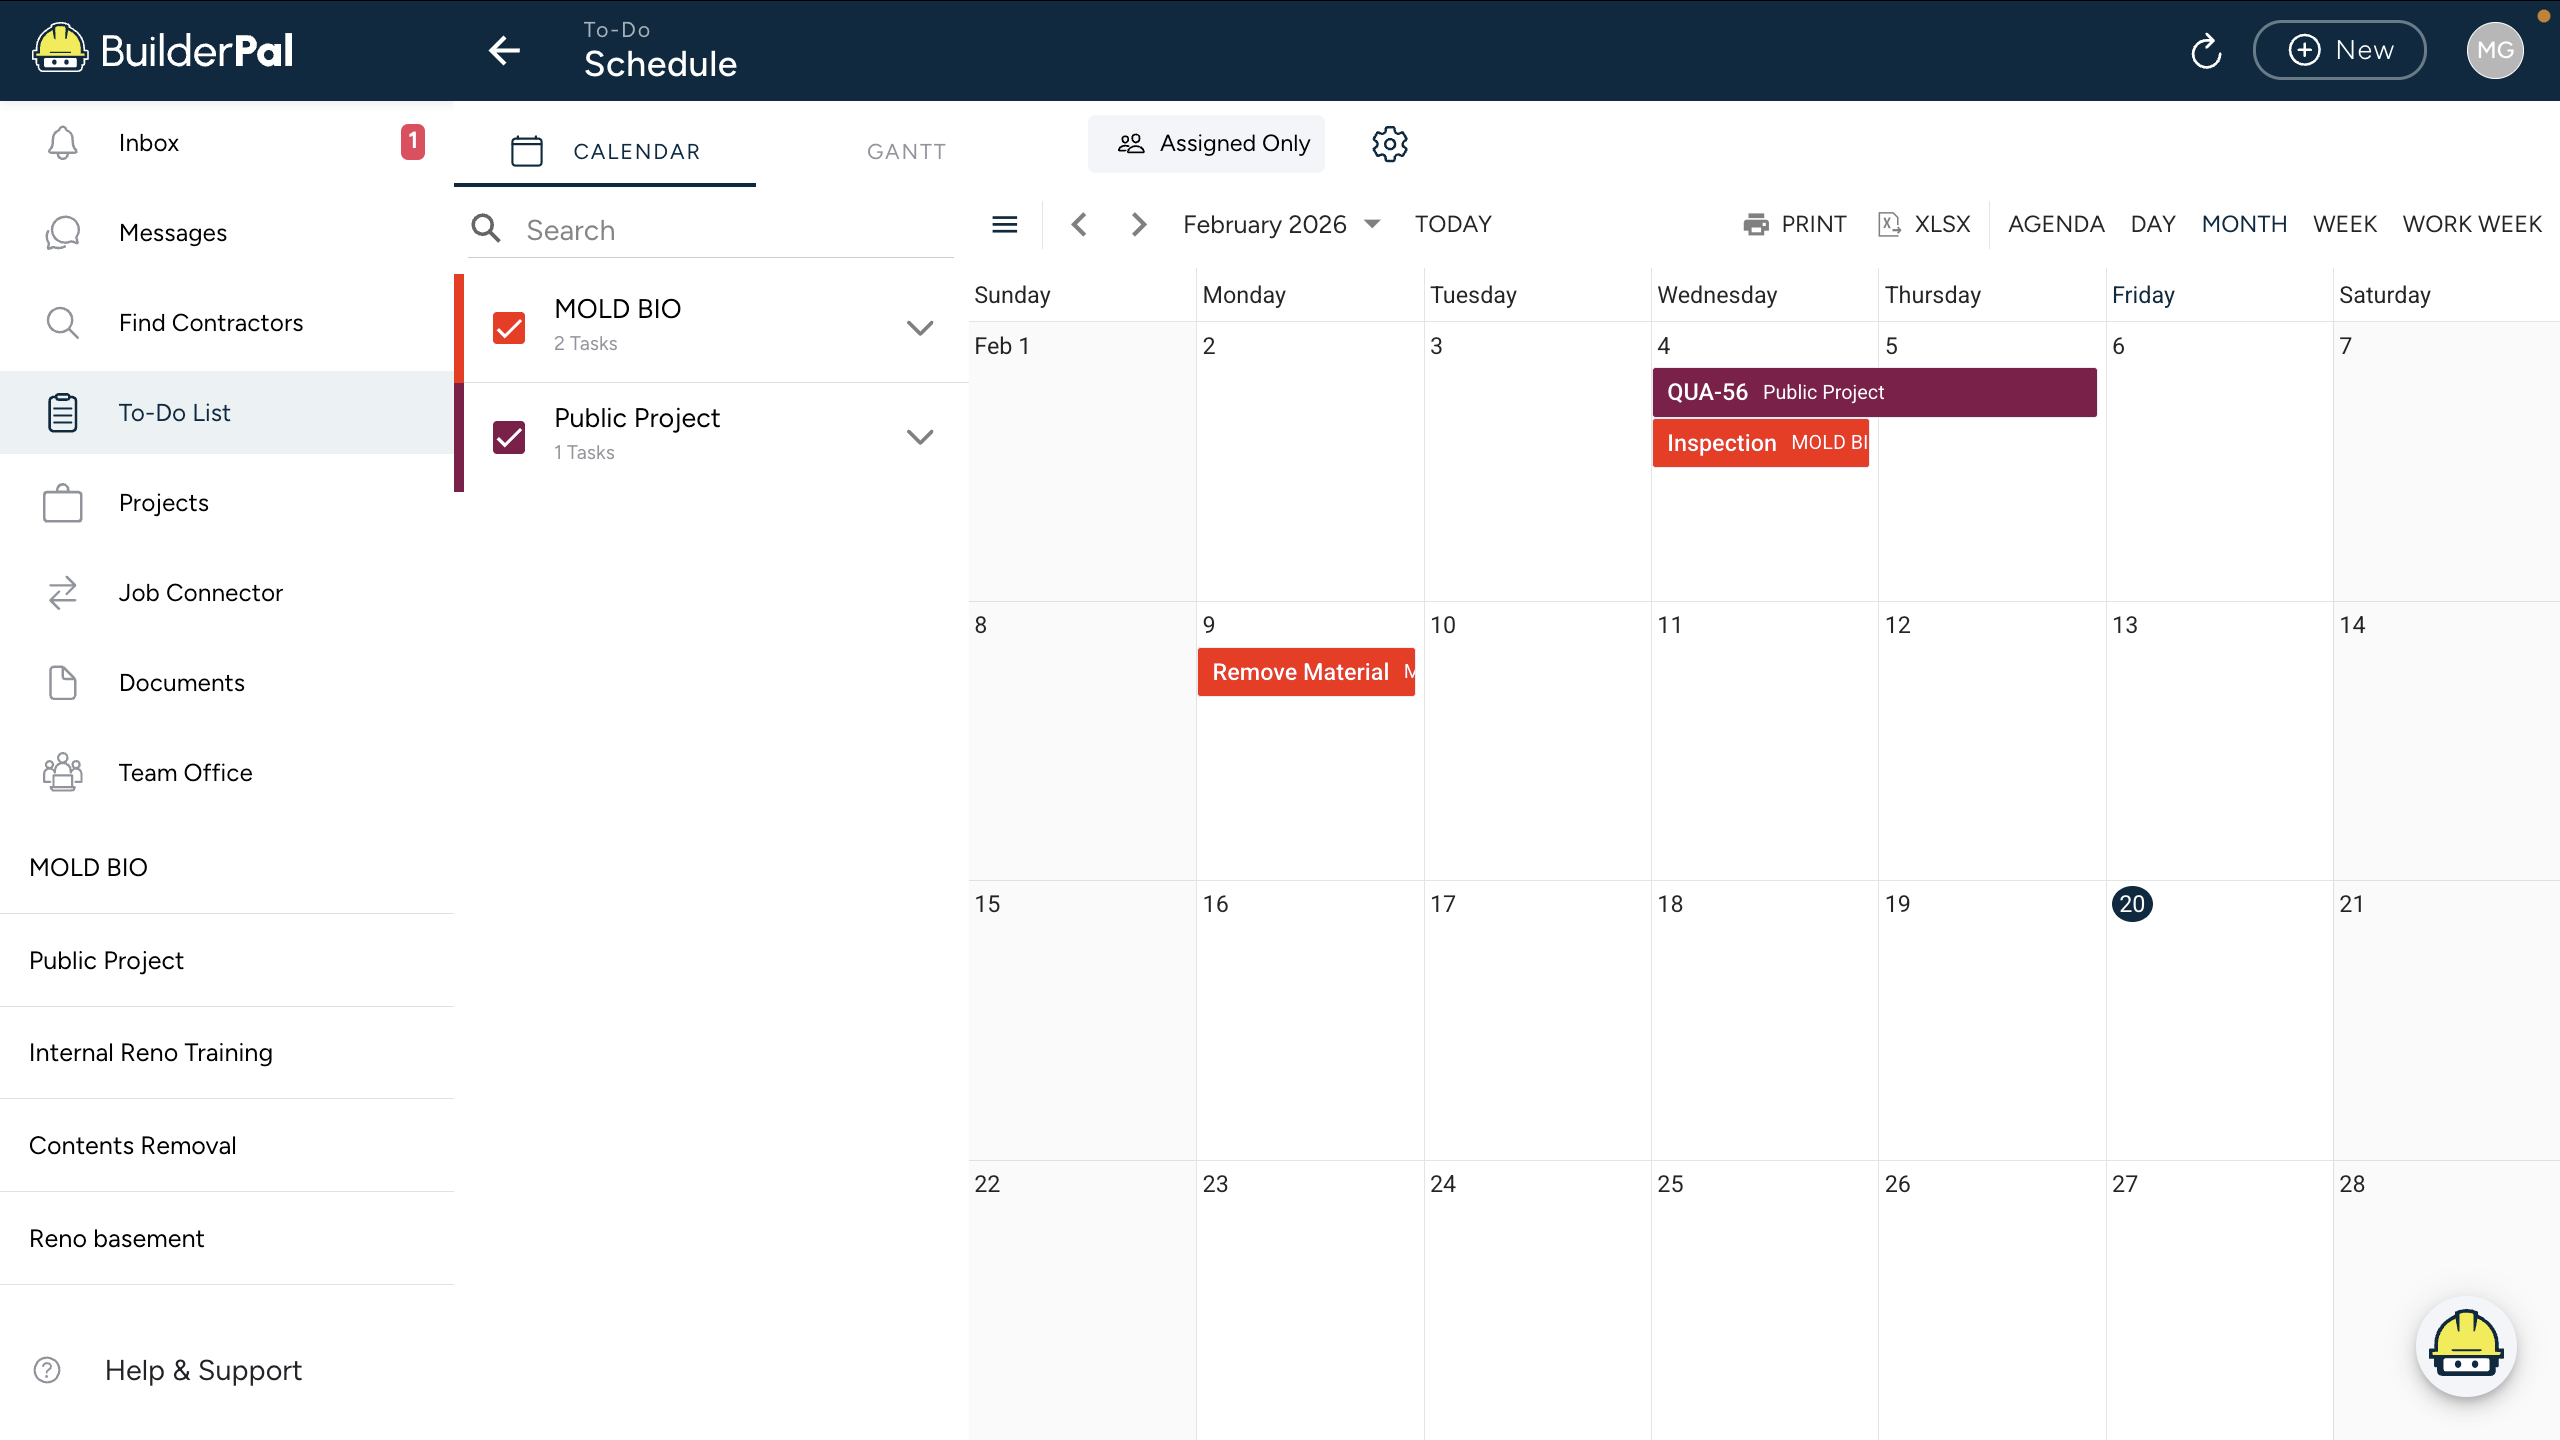This screenshot has width=2560, height=1440.
Task: Click the back arrow beside Schedule
Action: (x=505, y=50)
